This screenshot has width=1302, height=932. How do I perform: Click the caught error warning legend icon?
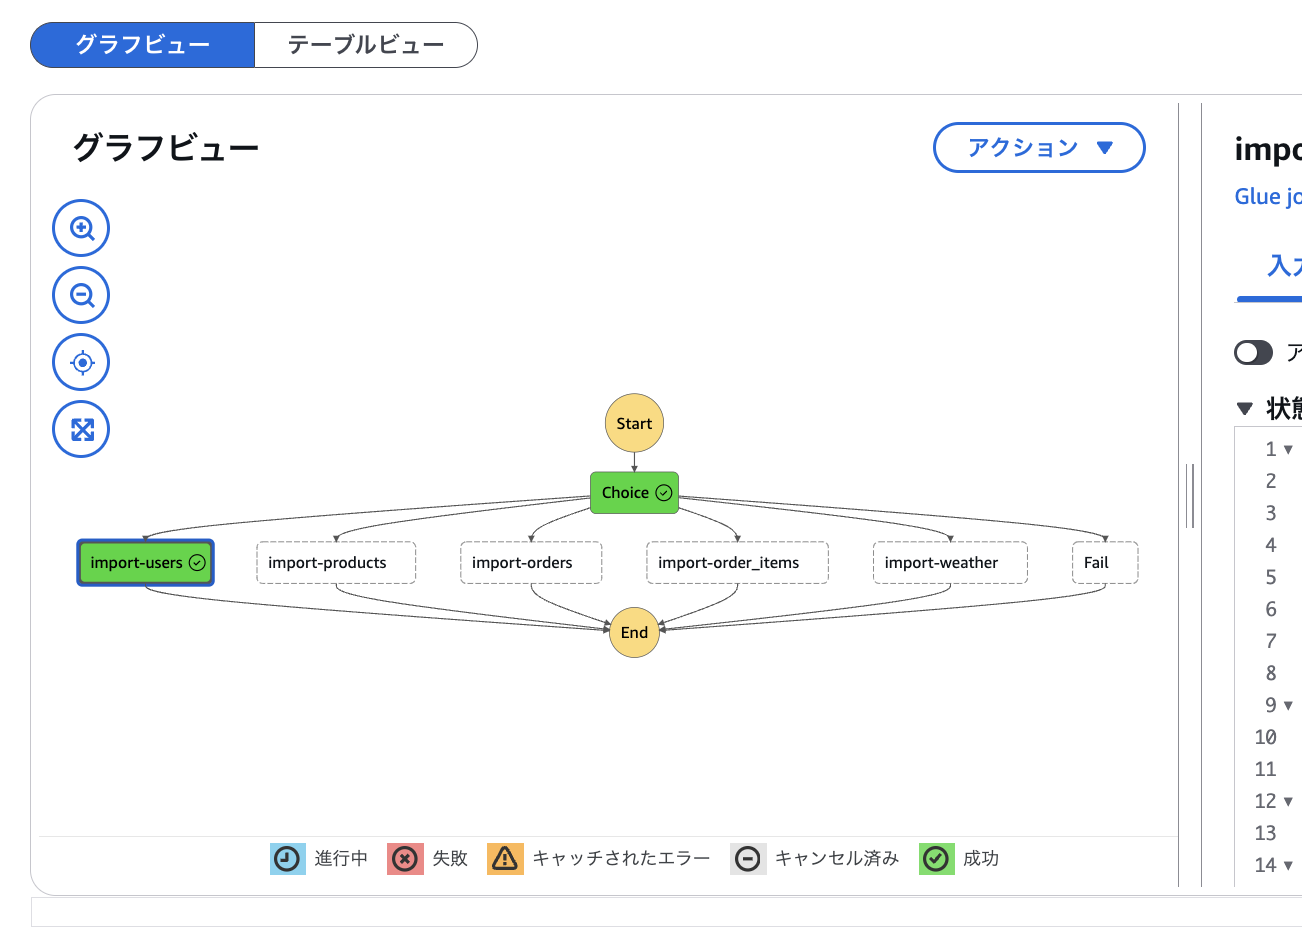[505, 858]
